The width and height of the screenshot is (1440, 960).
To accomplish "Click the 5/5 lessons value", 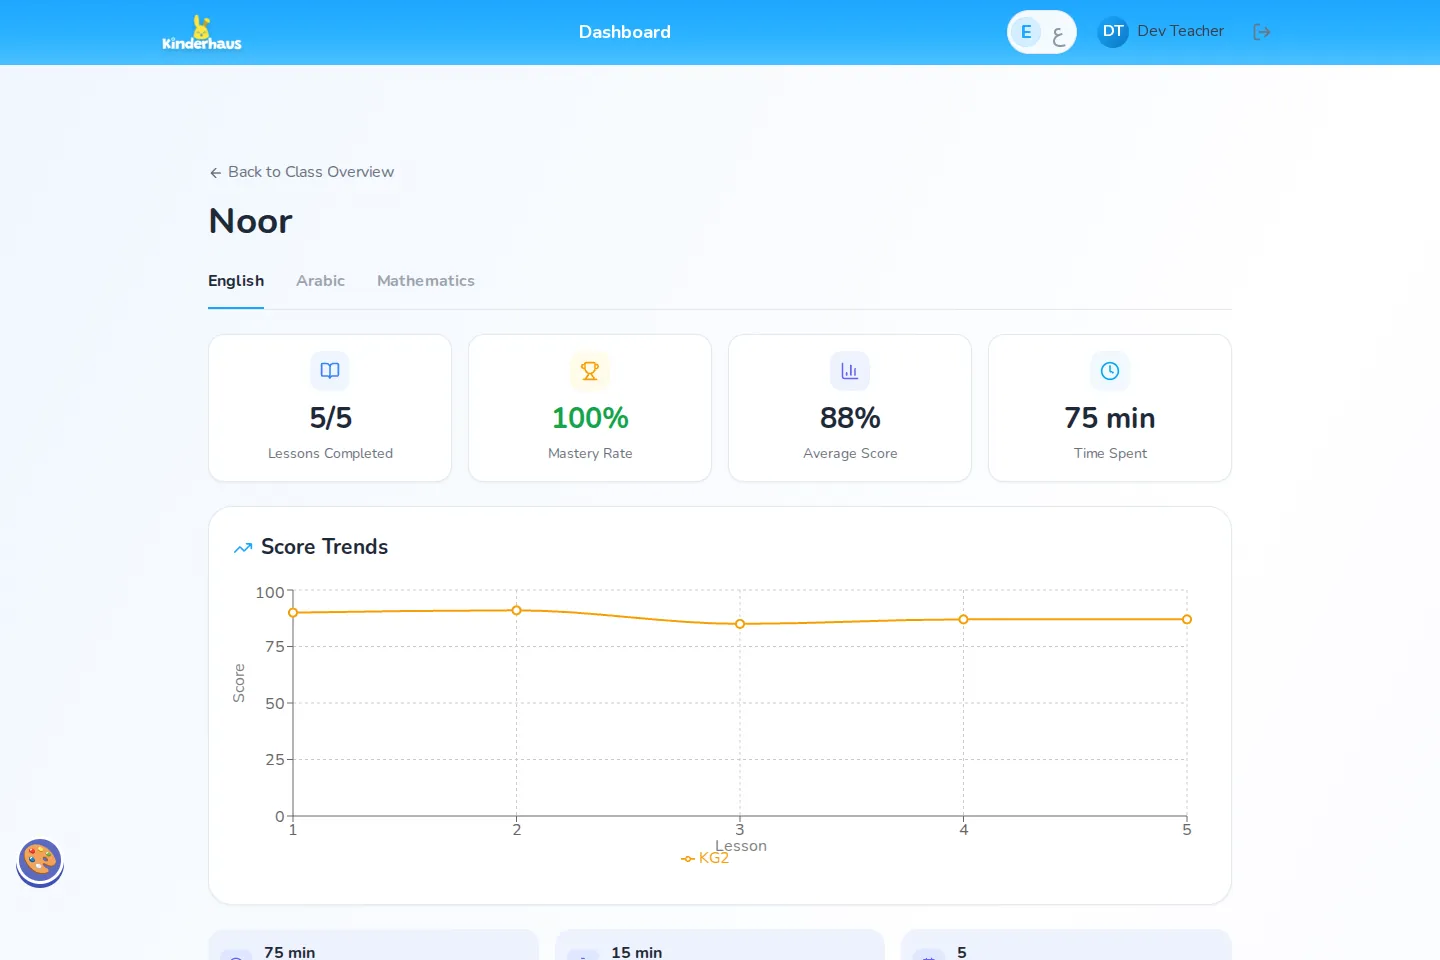I will pyautogui.click(x=330, y=418).
